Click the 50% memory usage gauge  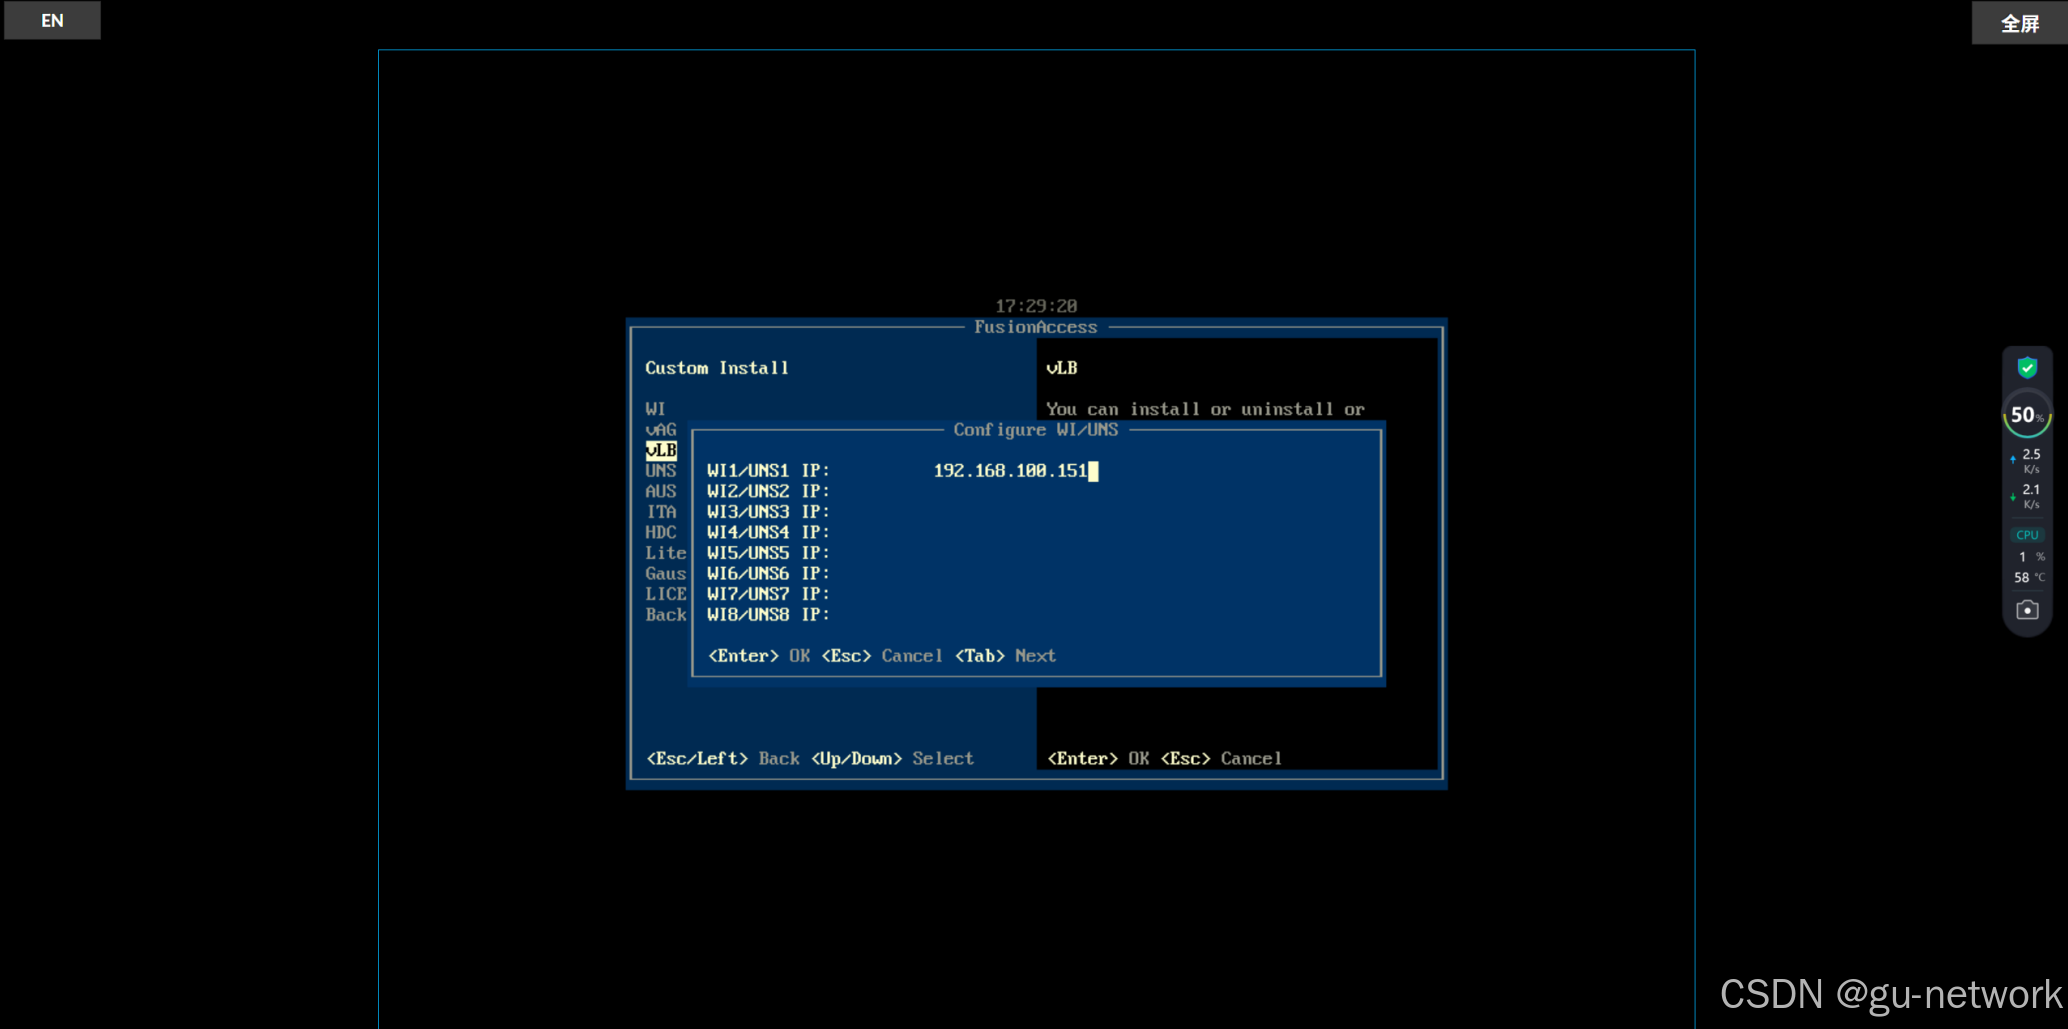[2027, 415]
